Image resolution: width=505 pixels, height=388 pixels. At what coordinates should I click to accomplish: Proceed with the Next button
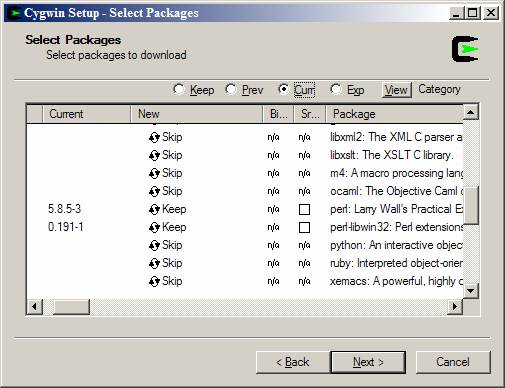click(x=368, y=362)
